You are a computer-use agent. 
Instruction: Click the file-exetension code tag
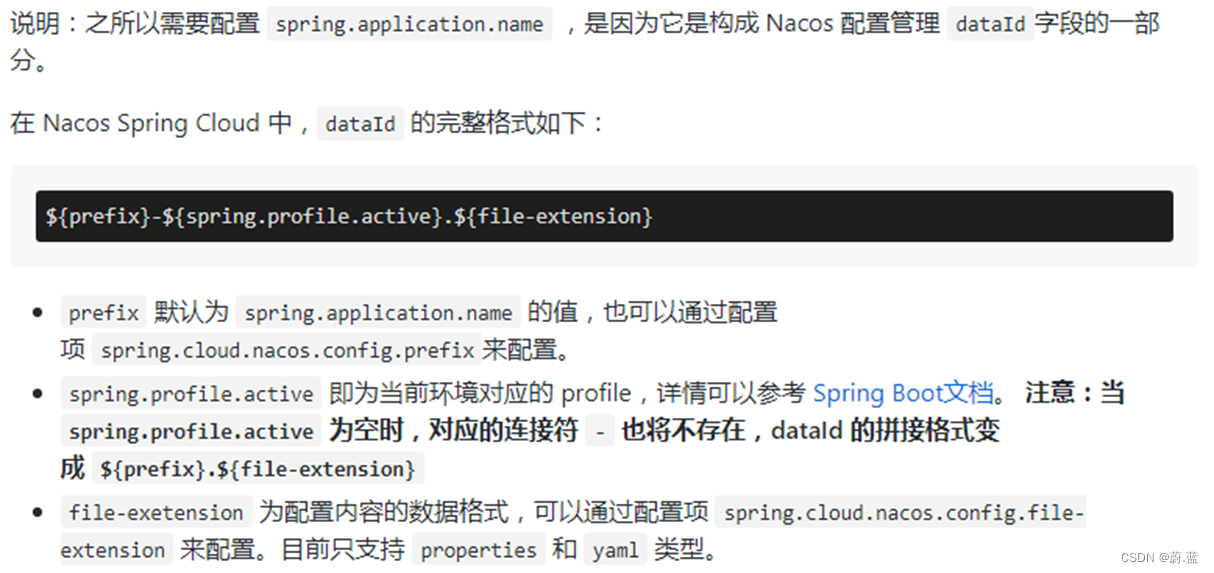point(156,513)
